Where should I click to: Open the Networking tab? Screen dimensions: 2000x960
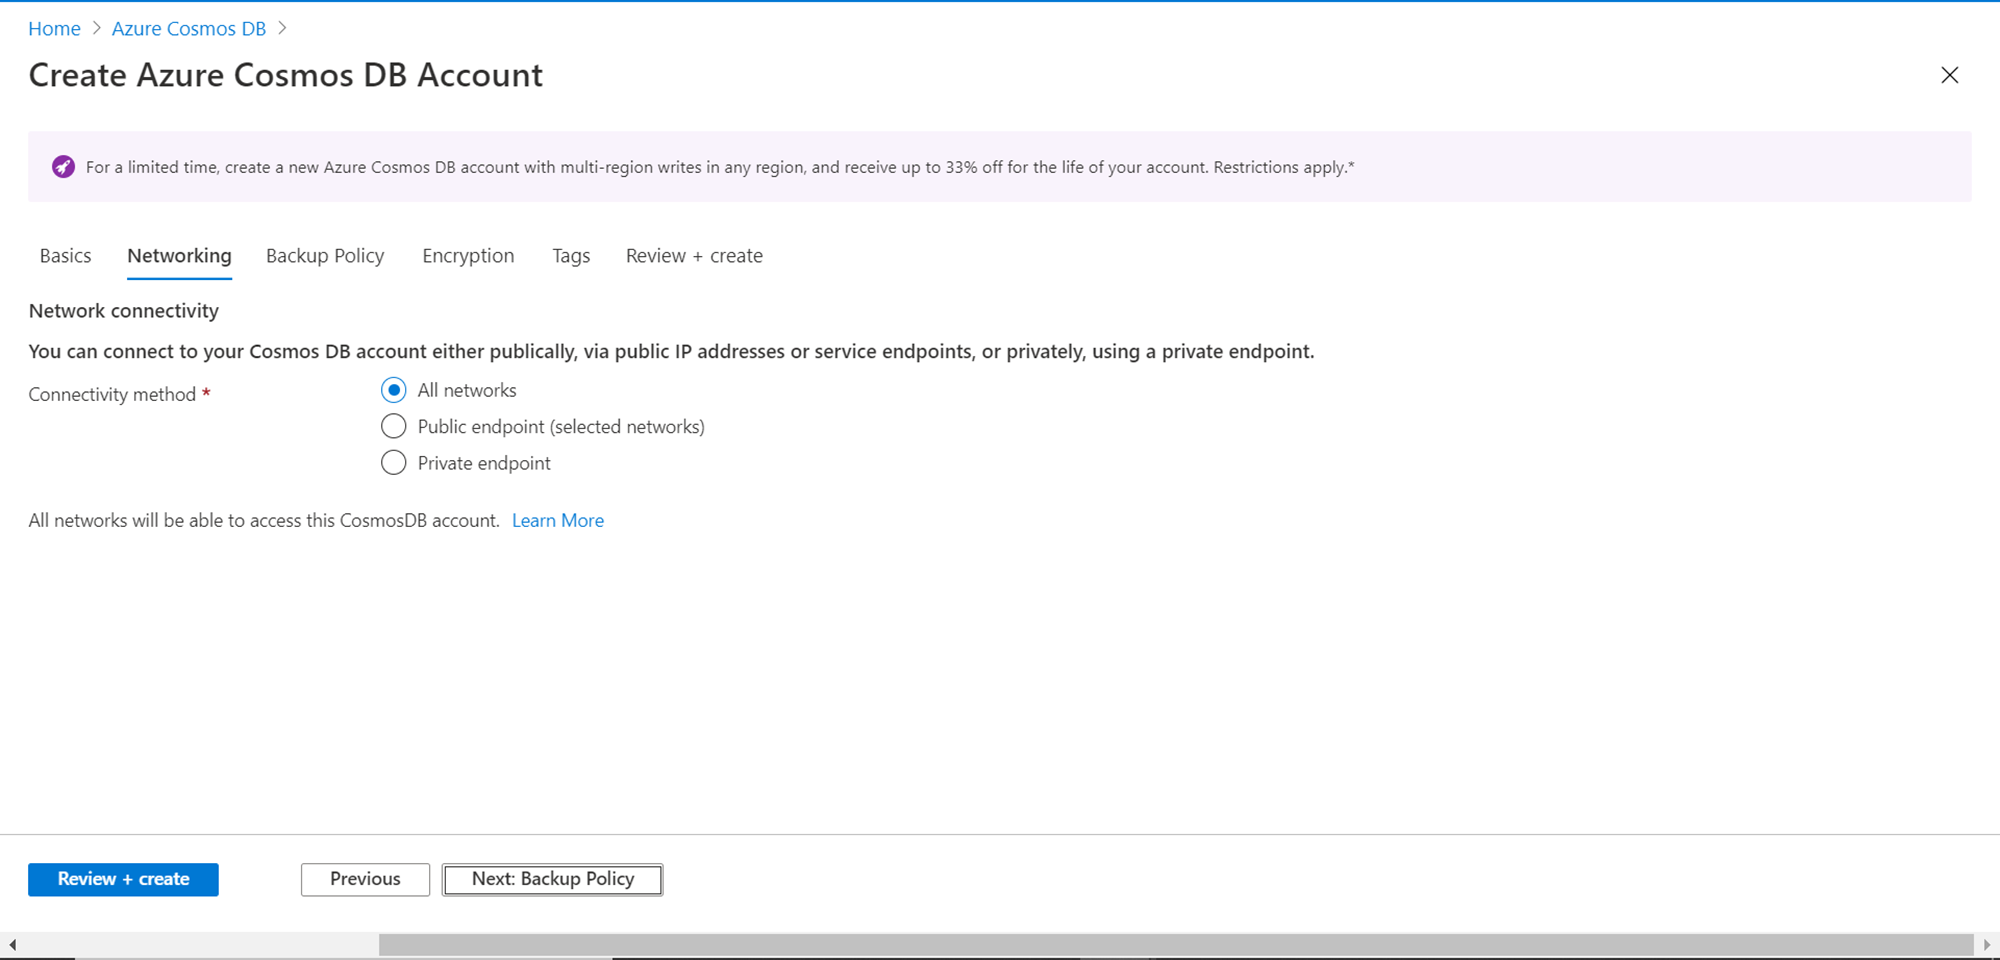(179, 256)
